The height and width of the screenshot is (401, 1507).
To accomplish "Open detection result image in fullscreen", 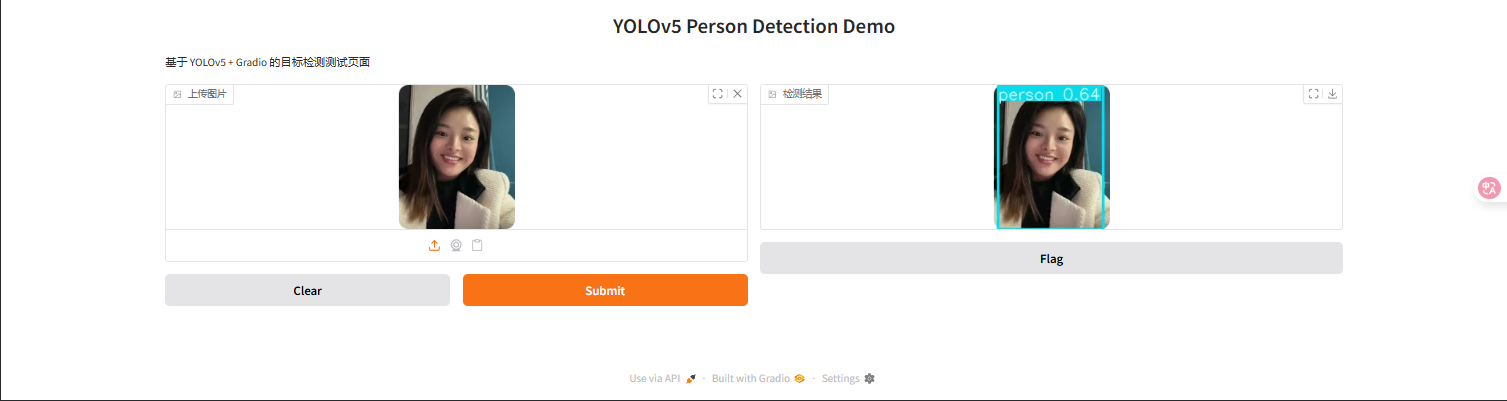I will (x=1312, y=94).
